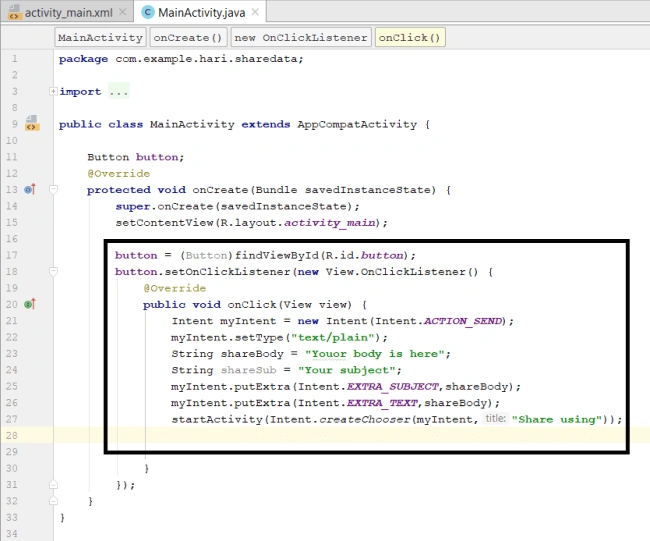Click the @Override annotation on line 19
This screenshot has height=541, width=650.
click(175, 288)
